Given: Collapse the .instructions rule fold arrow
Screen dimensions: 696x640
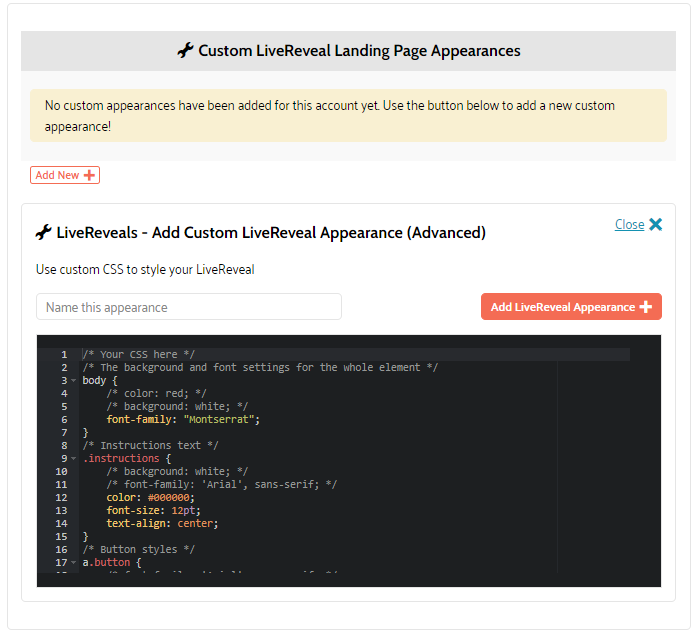Looking at the screenshot, I should [x=74, y=459].
